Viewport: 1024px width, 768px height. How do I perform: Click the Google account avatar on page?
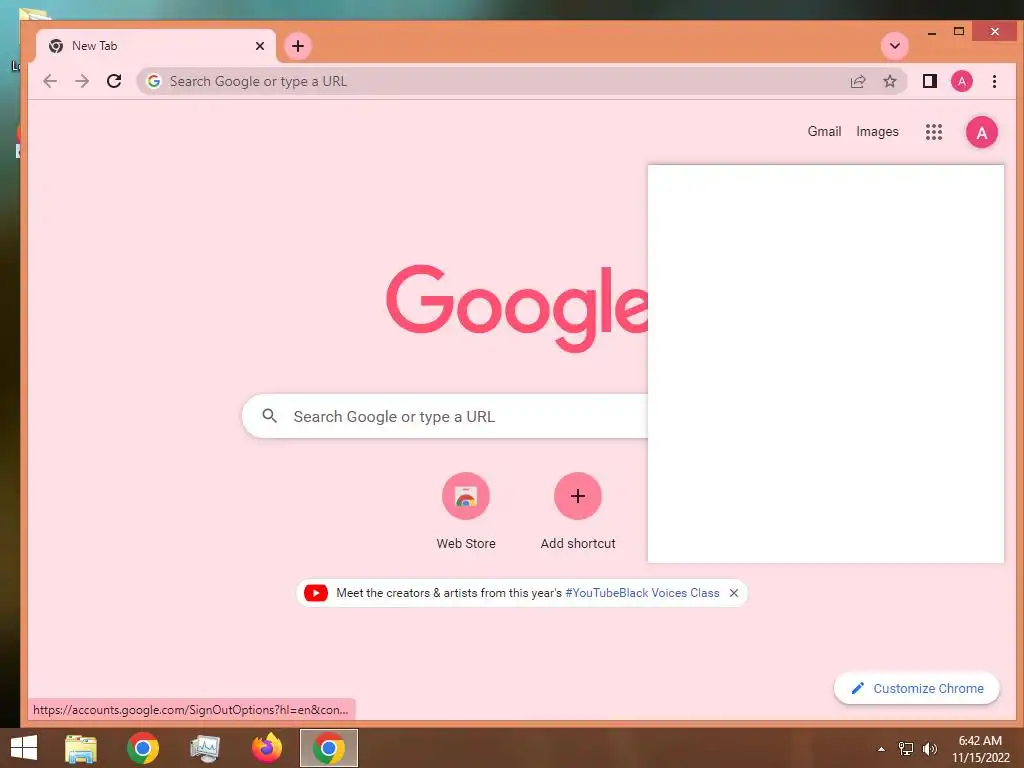pos(982,133)
